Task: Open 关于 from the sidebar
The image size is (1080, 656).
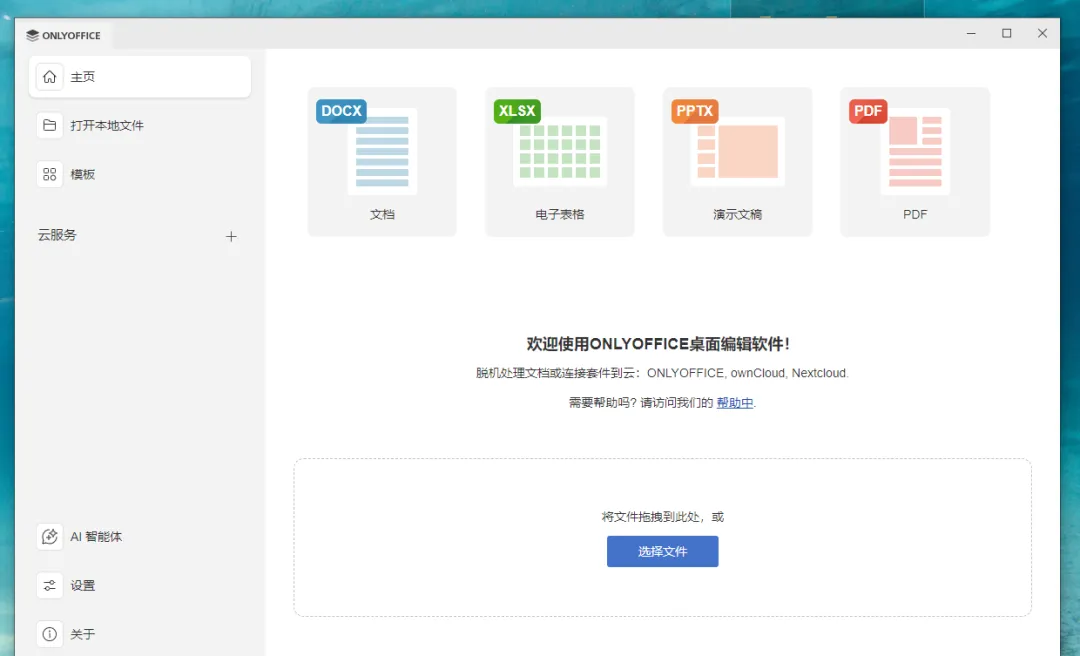Action: [x=140, y=634]
